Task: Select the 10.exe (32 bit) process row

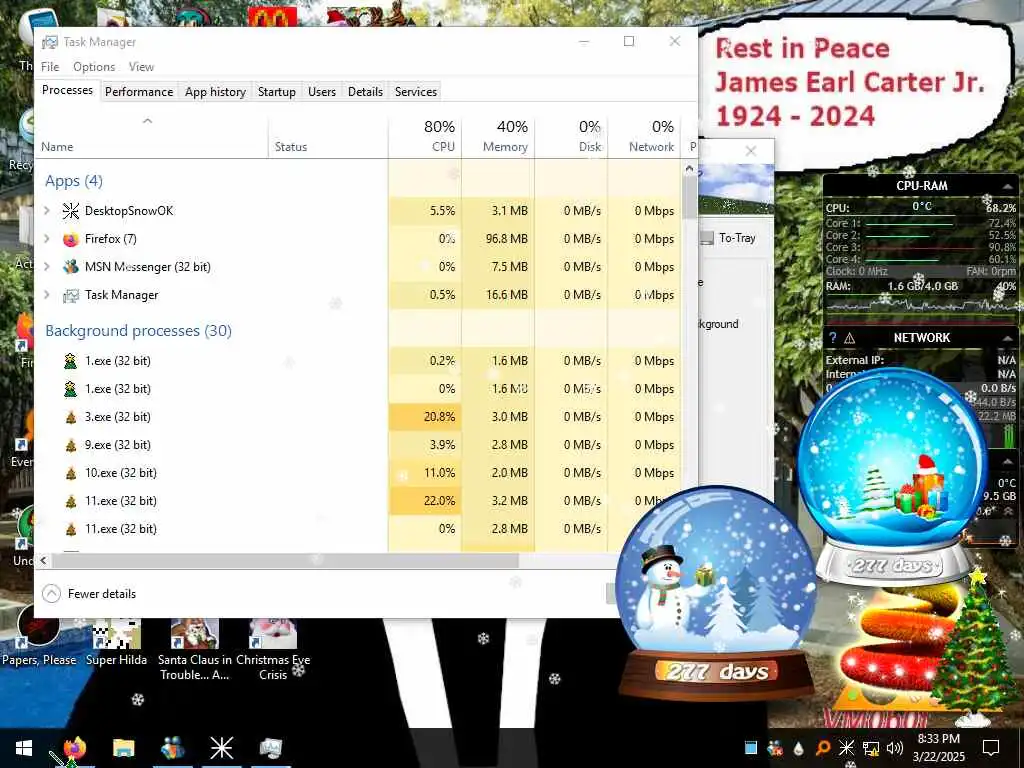Action: click(x=358, y=473)
